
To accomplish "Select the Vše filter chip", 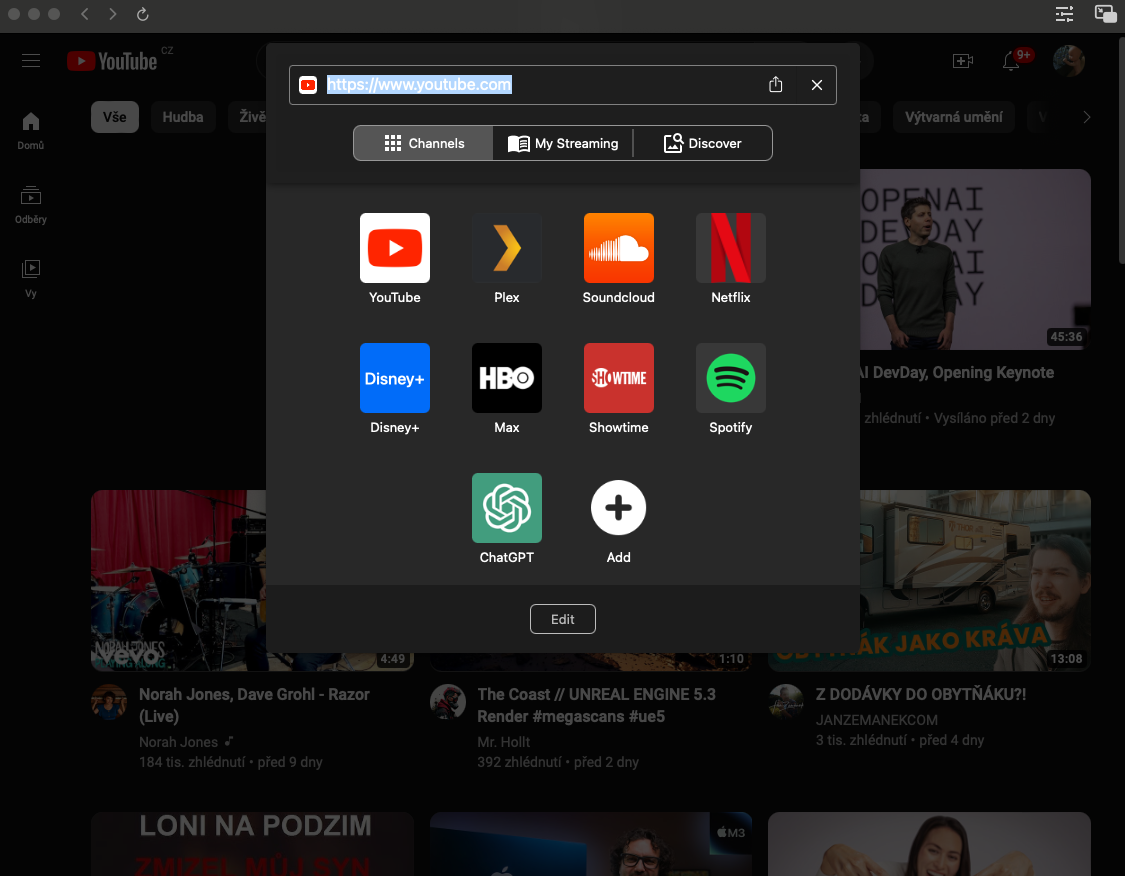I will coord(115,117).
